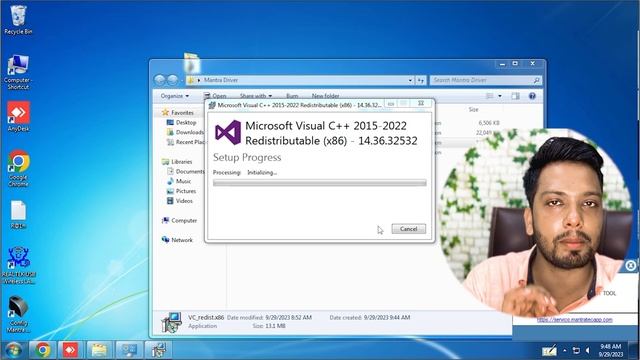
Task: Open the mantratecapp service link
Action: tap(575, 320)
